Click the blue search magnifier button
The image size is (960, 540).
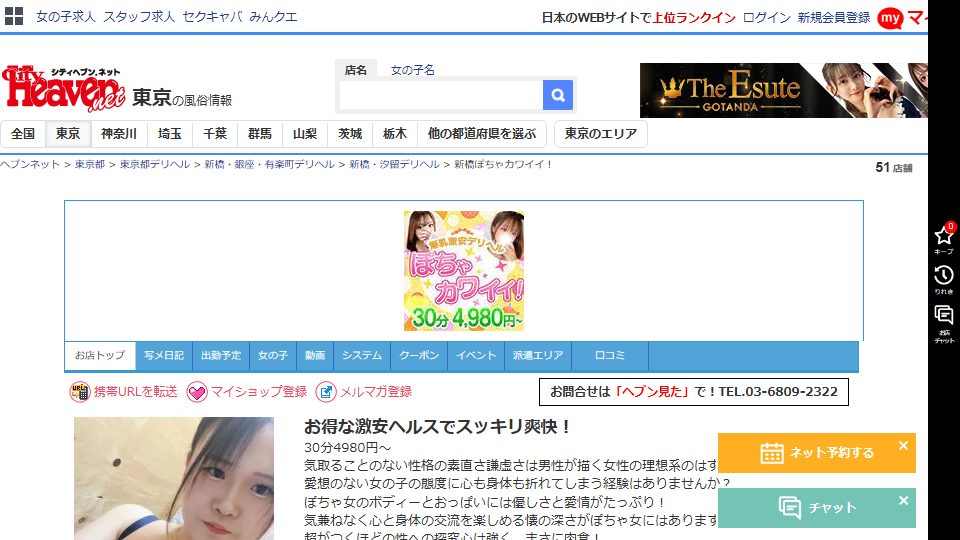(x=558, y=95)
